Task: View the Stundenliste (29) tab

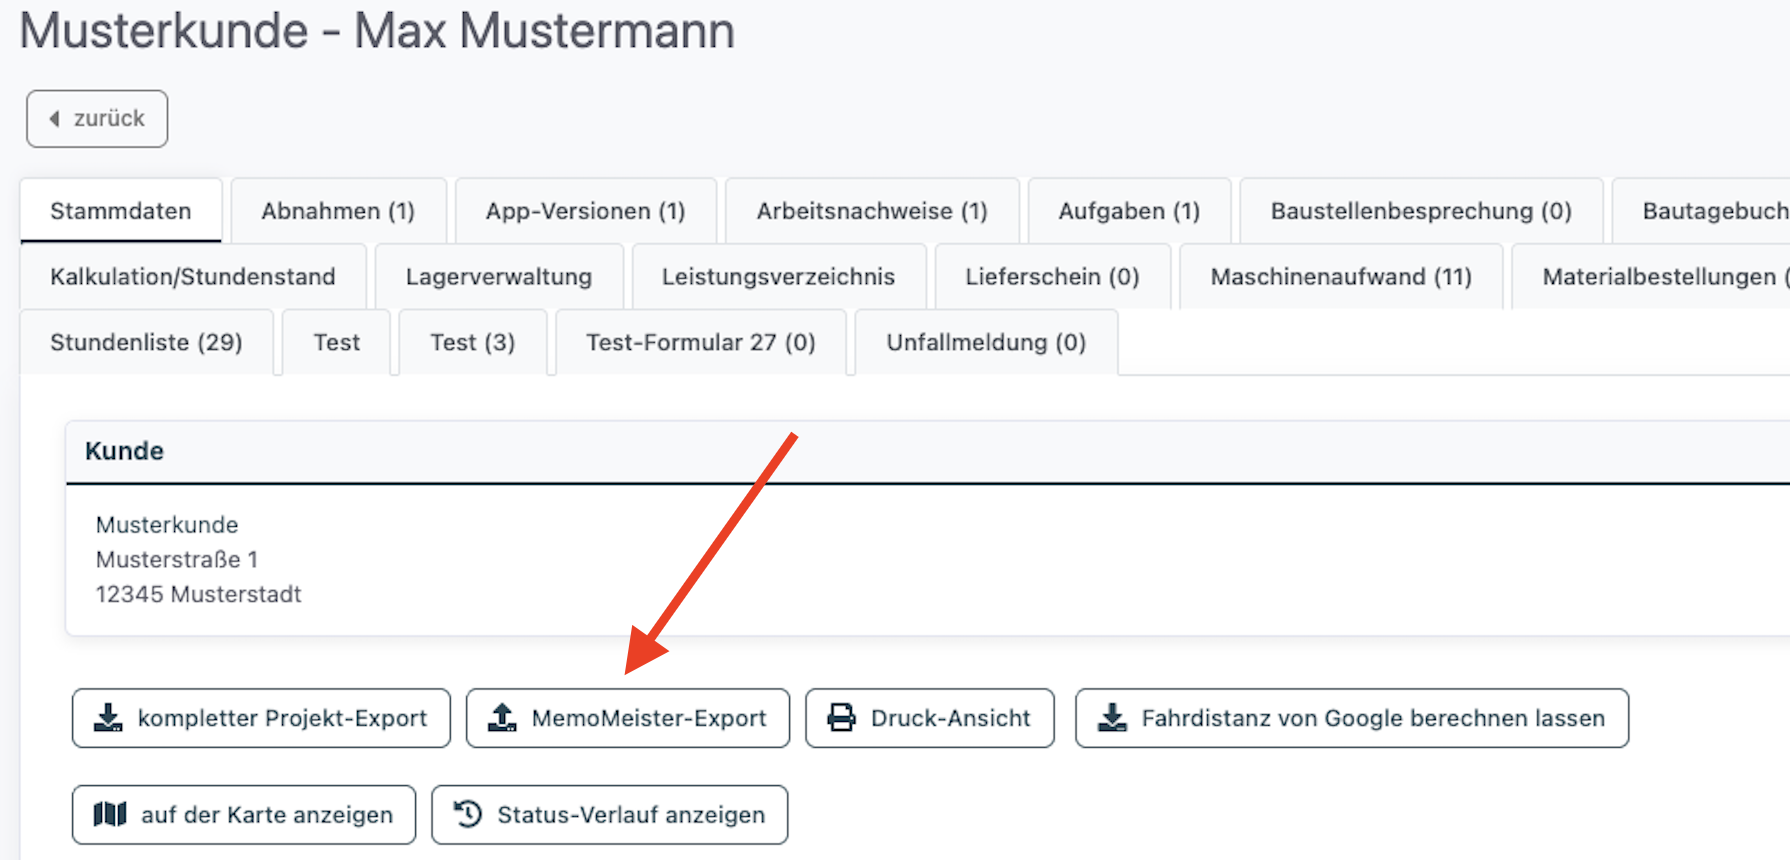Action: pyautogui.click(x=146, y=343)
